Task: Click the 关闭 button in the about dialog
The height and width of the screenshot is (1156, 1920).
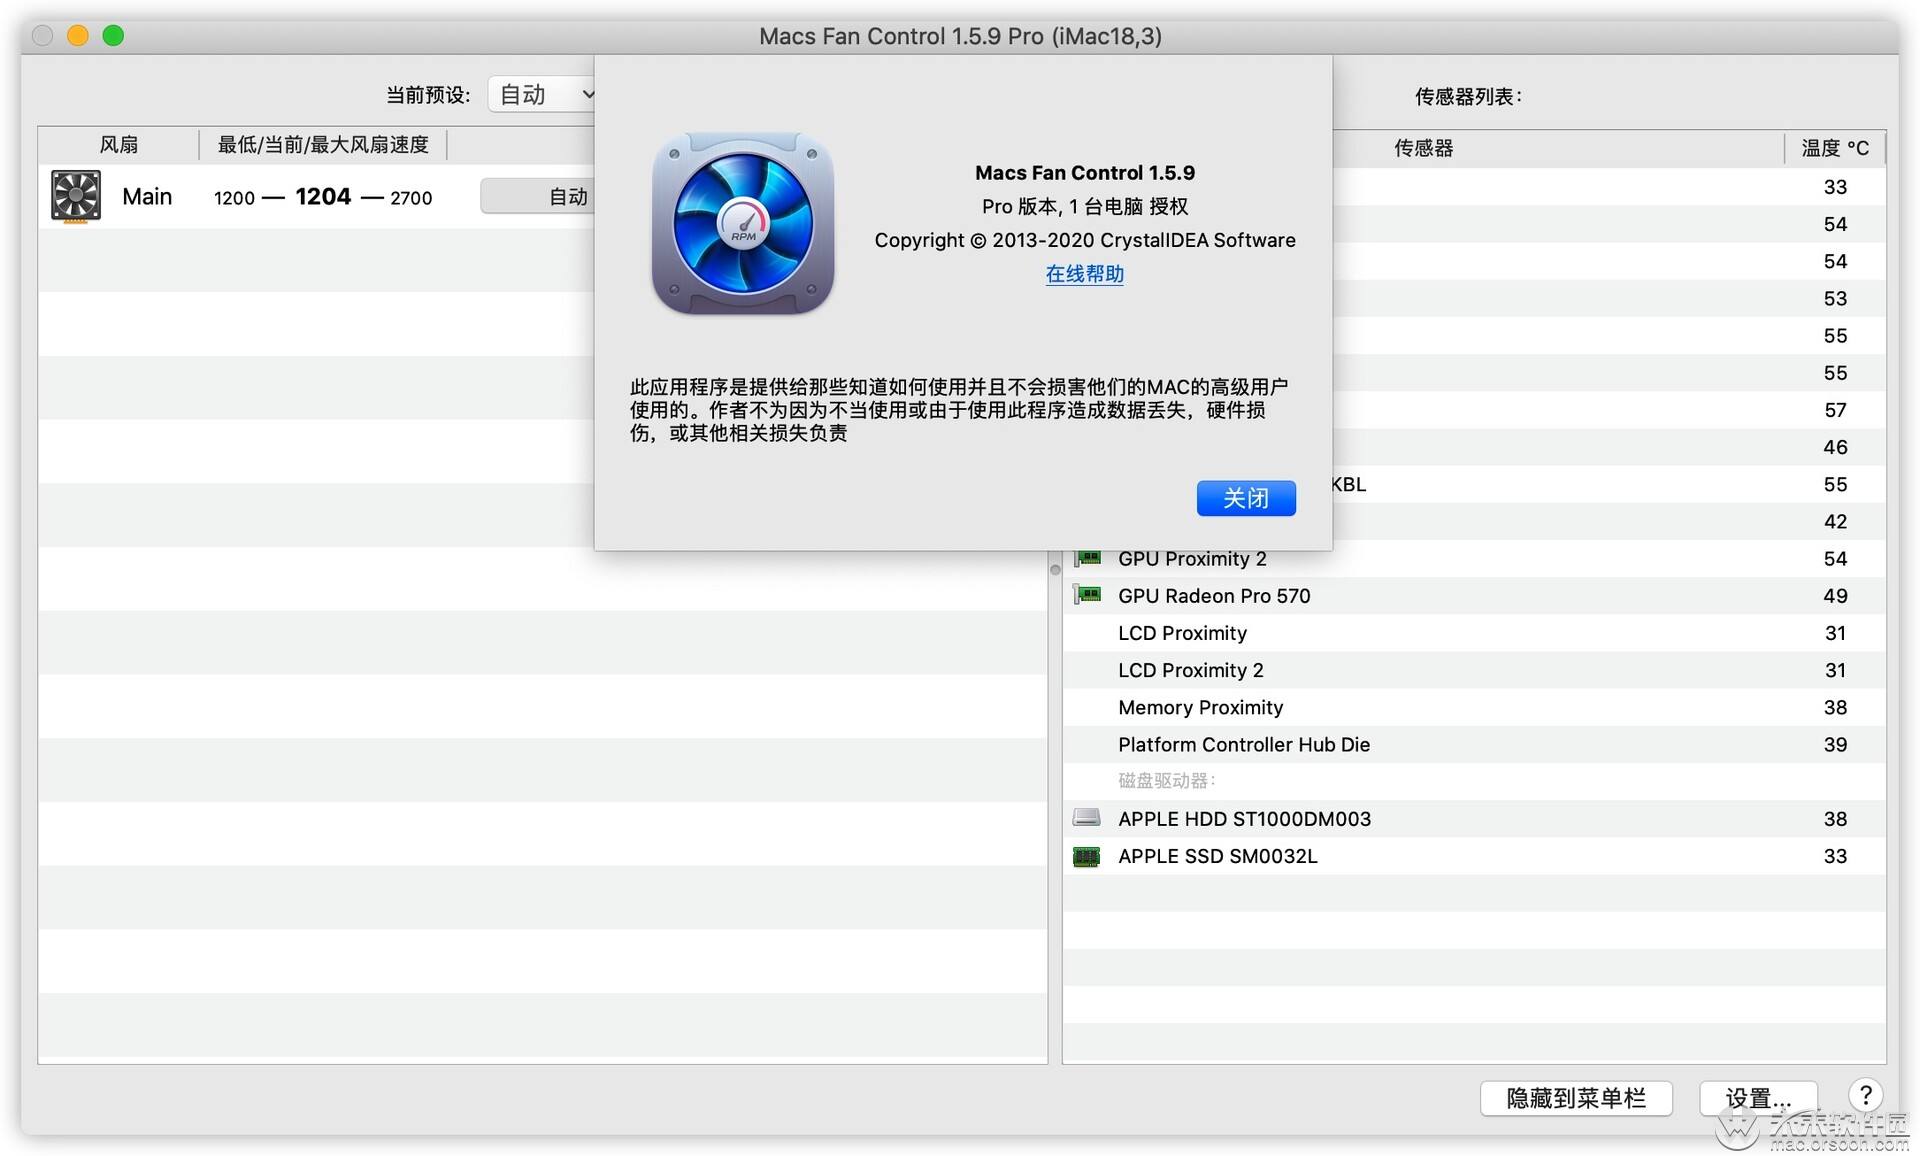Action: (x=1246, y=498)
